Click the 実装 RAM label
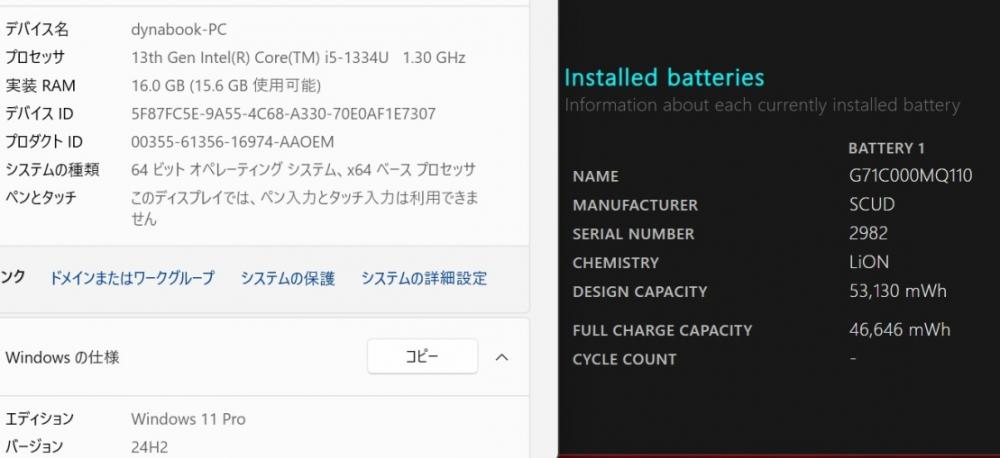 tap(40, 85)
